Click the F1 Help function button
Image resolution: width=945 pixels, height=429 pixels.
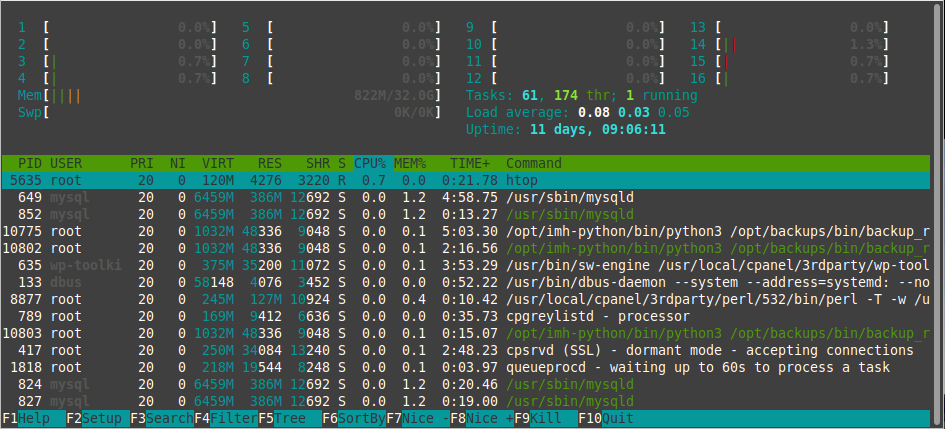tap(34, 418)
